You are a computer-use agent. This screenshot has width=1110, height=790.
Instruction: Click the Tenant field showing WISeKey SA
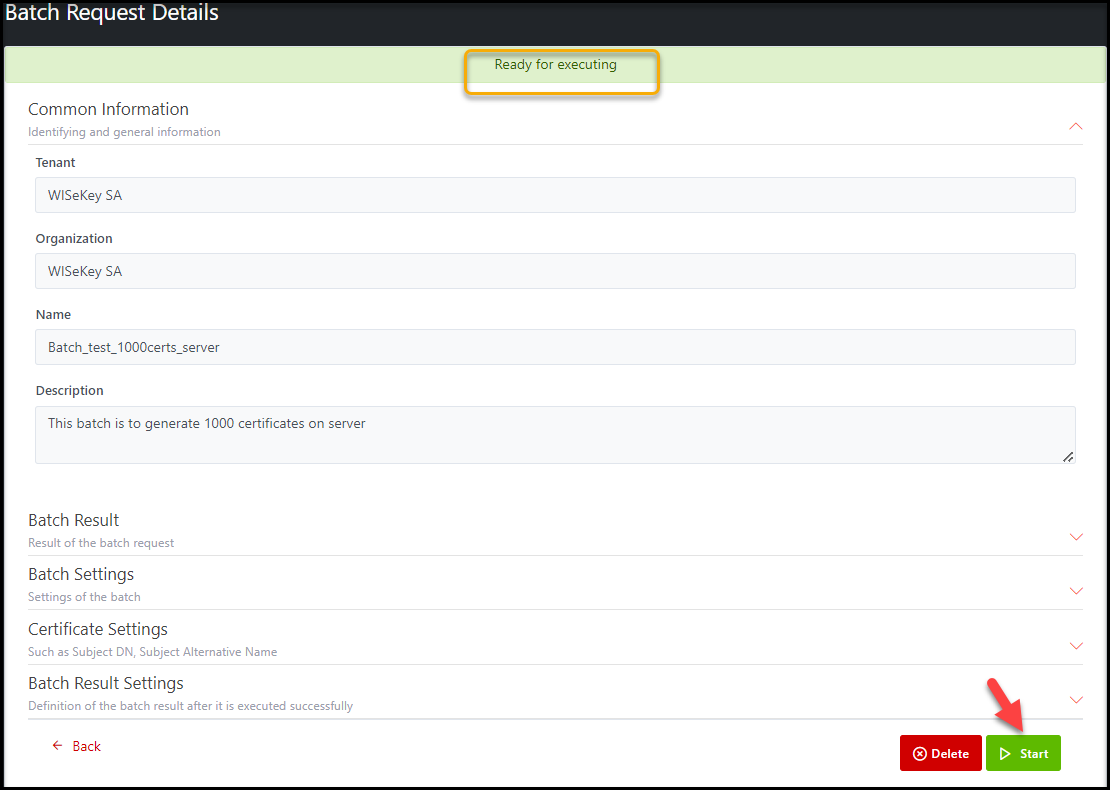click(x=555, y=195)
